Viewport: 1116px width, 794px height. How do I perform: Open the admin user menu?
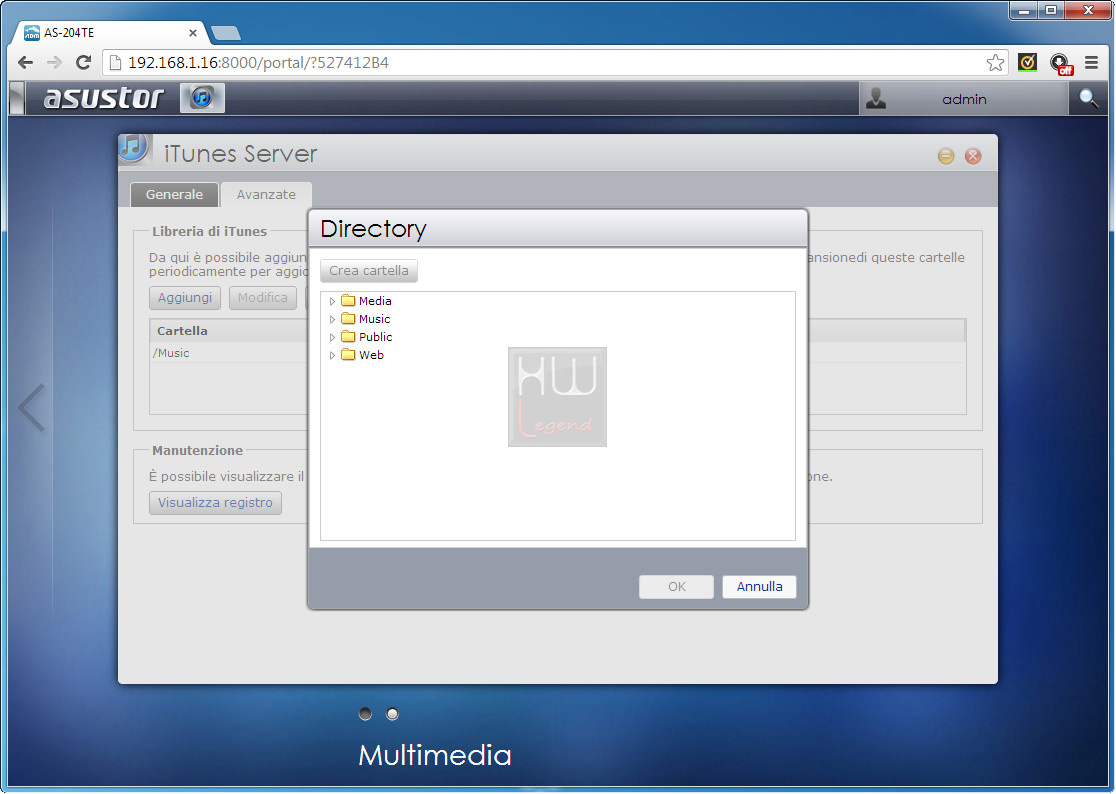pyautogui.click(x=964, y=98)
